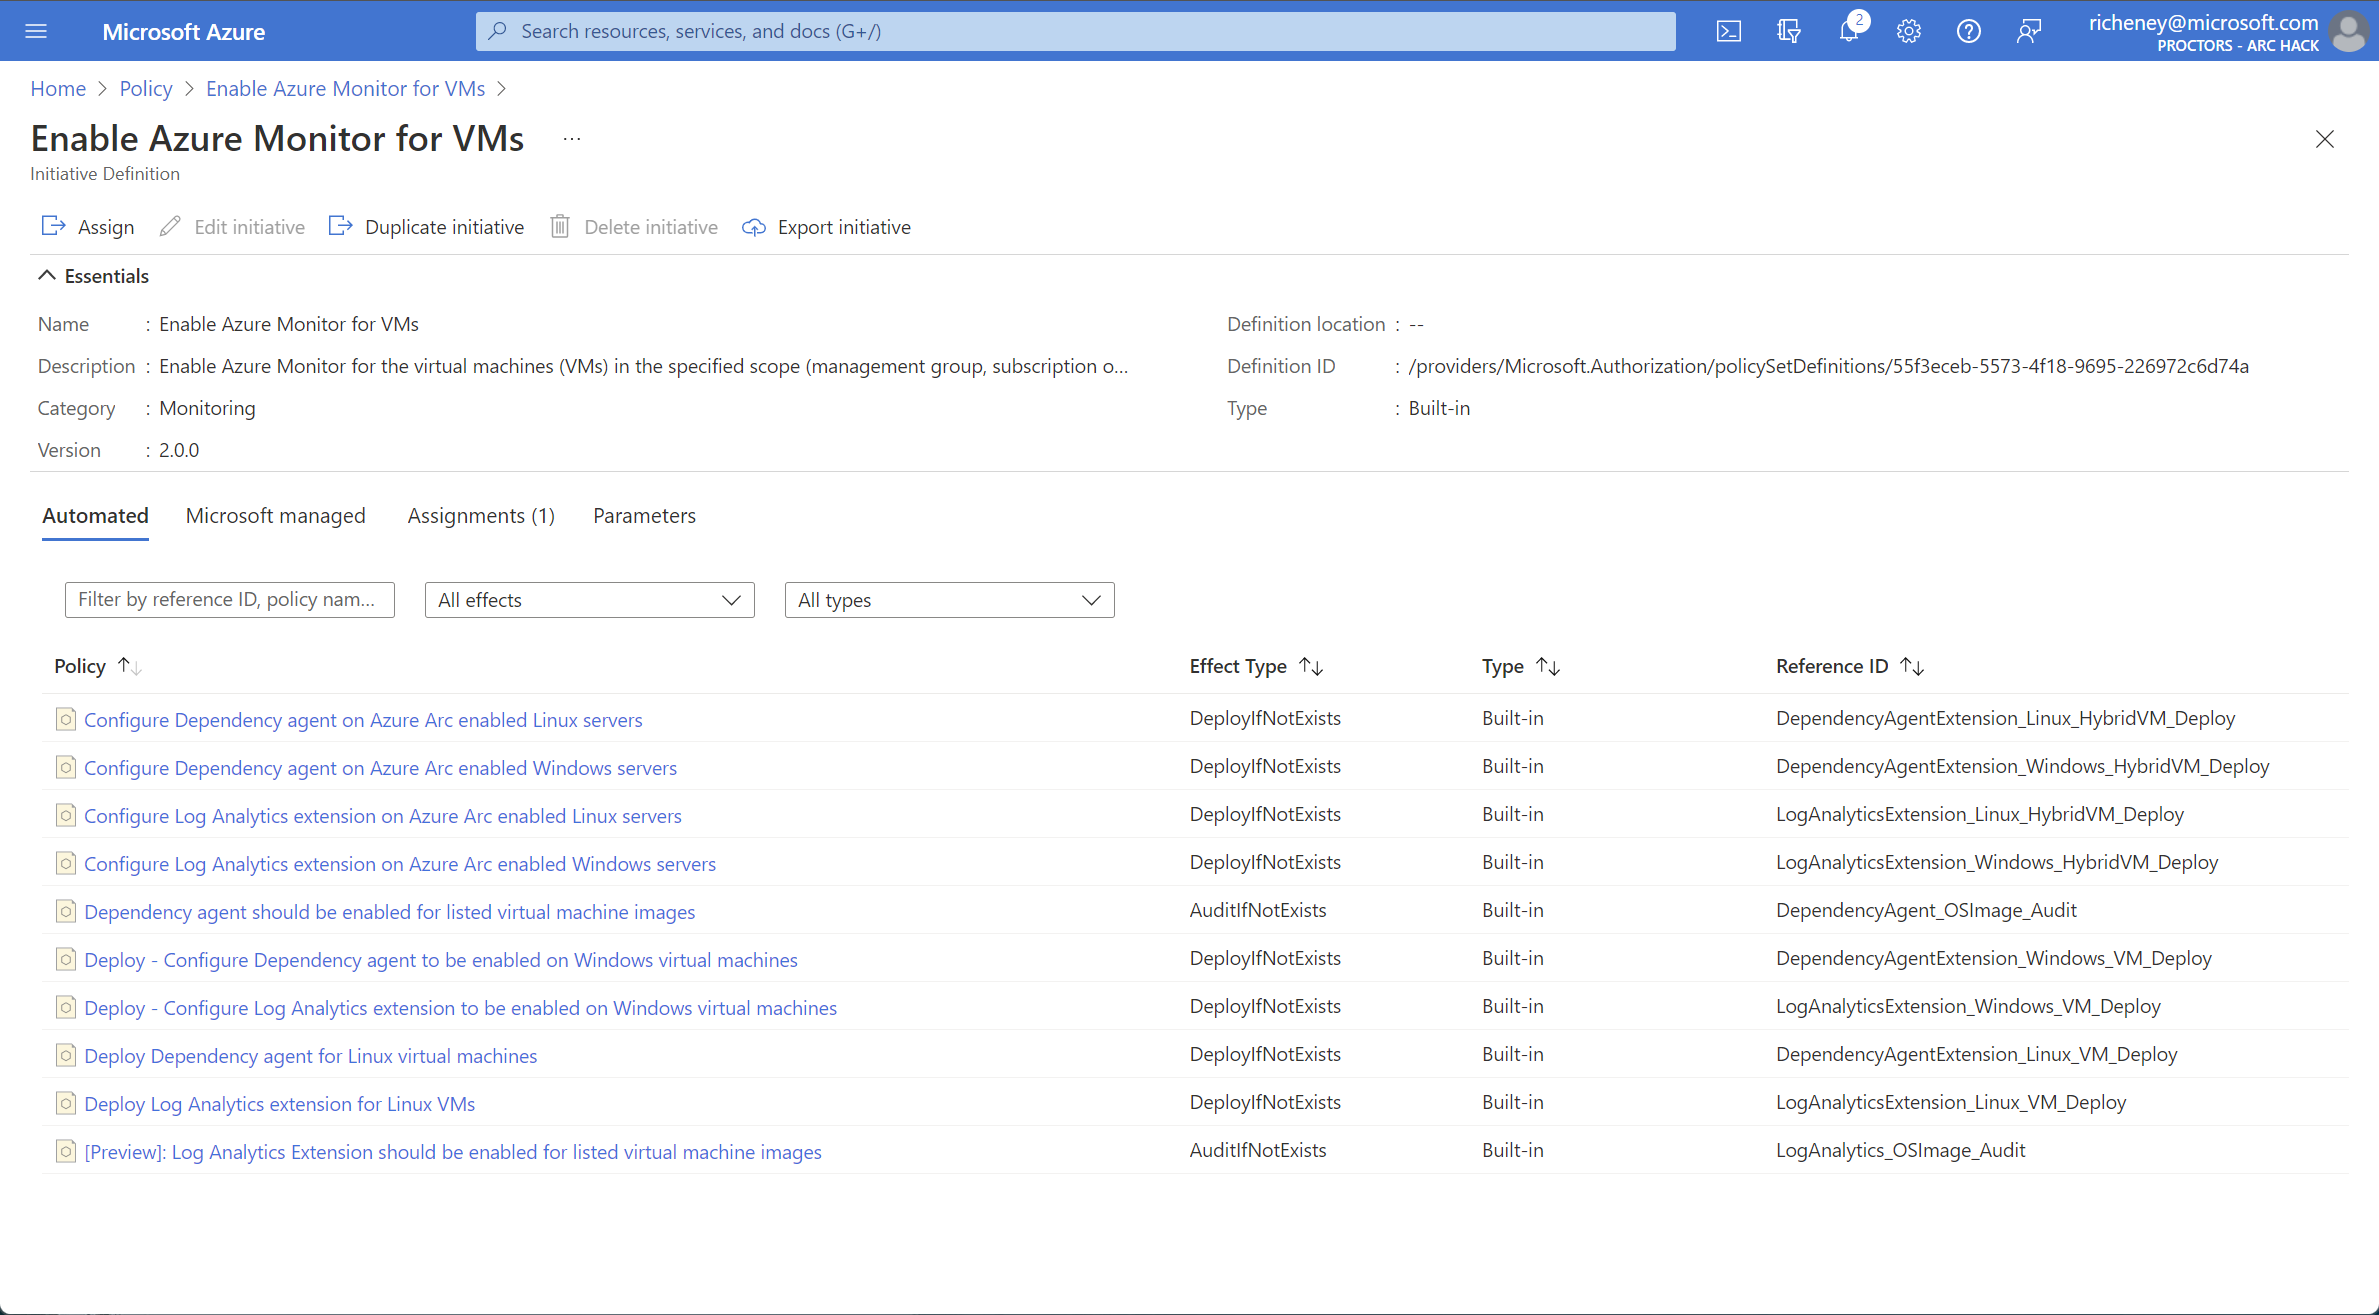The width and height of the screenshot is (2379, 1315).
Task: Open the All effects dropdown
Action: click(x=588, y=599)
